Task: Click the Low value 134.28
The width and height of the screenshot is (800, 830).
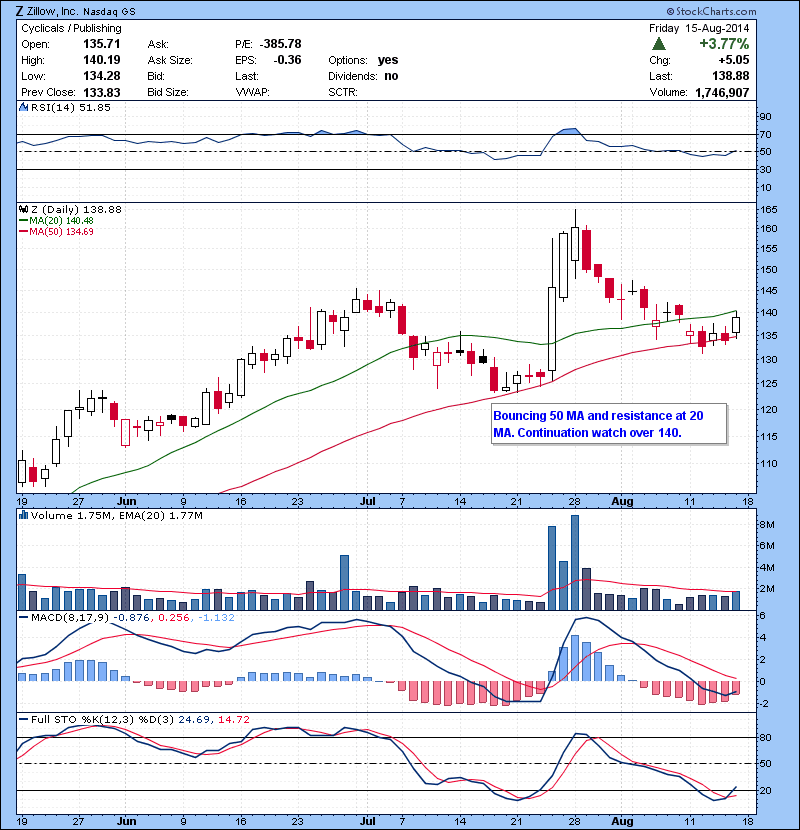Action: [102, 76]
